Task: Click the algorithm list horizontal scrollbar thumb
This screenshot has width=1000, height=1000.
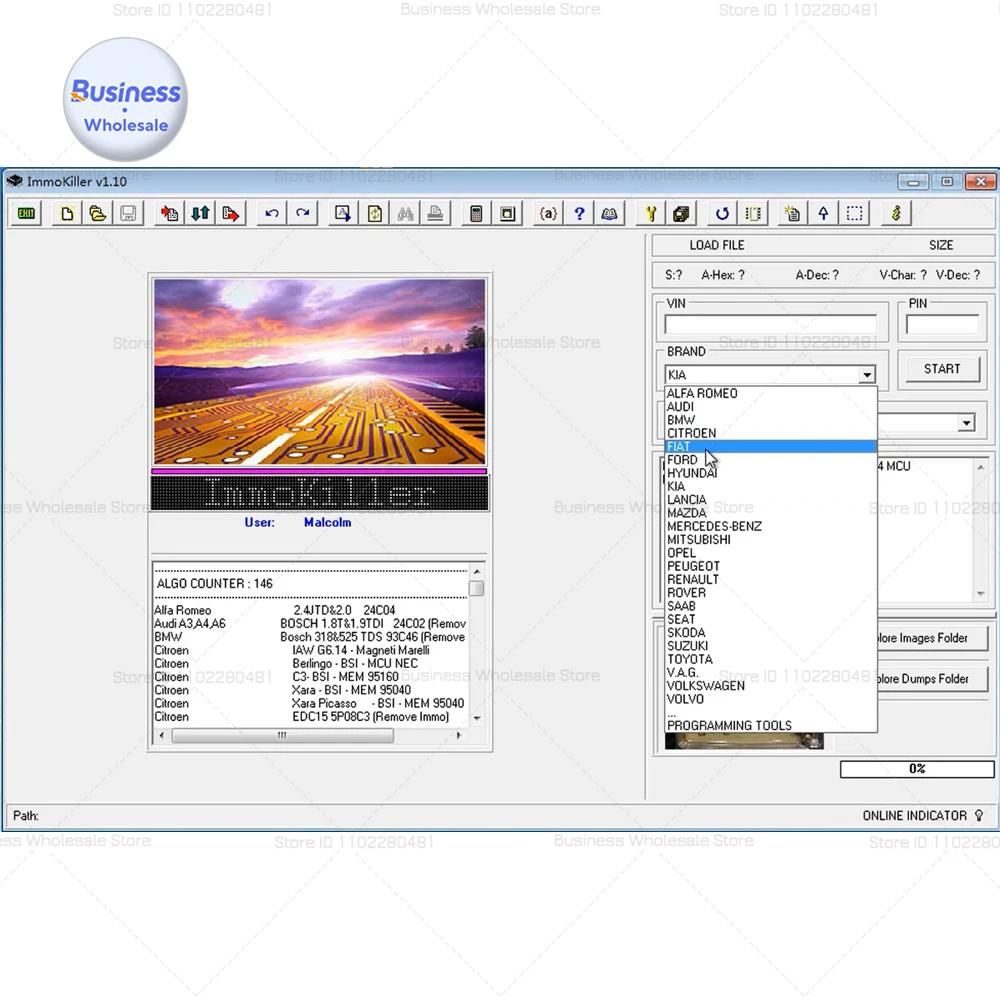Action: [x=283, y=736]
